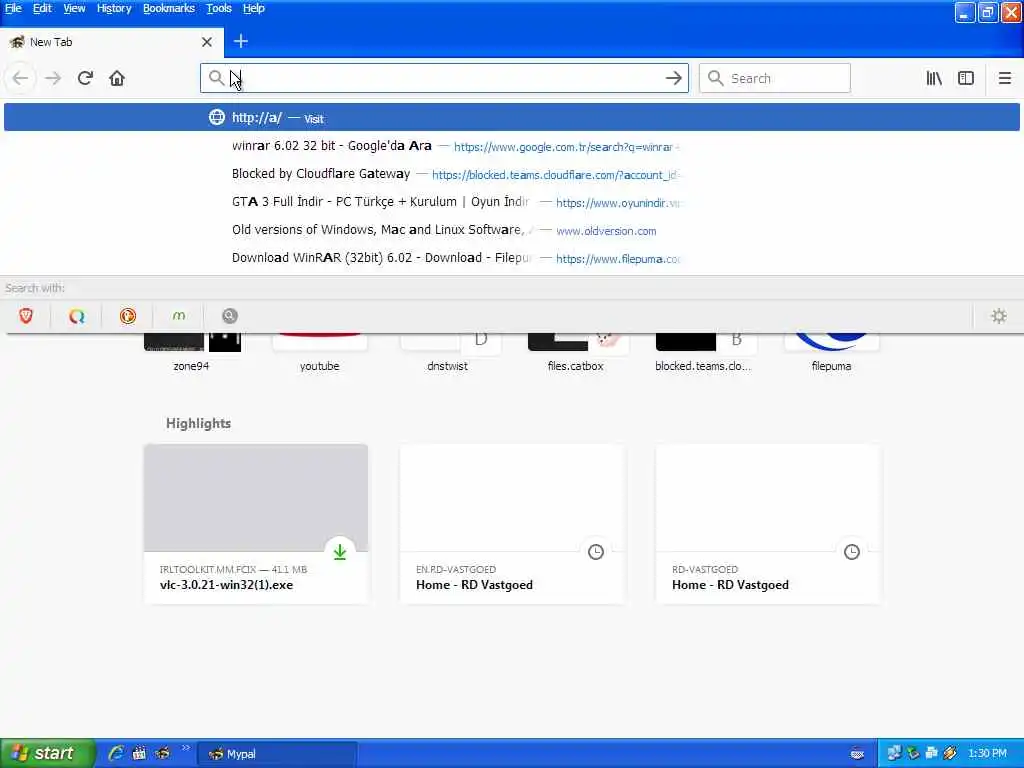Open Old versions of Windows suggestion
Viewport: 1024px width, 768px height.
click(511, 231)
